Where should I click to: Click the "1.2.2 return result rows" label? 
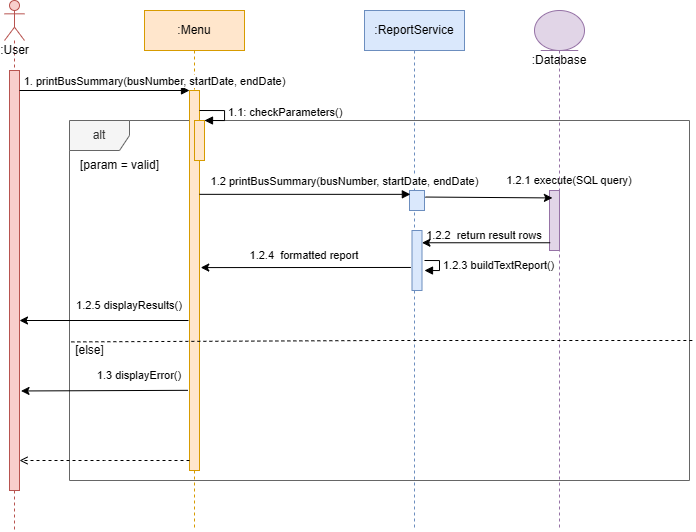(x=484, y=235)
